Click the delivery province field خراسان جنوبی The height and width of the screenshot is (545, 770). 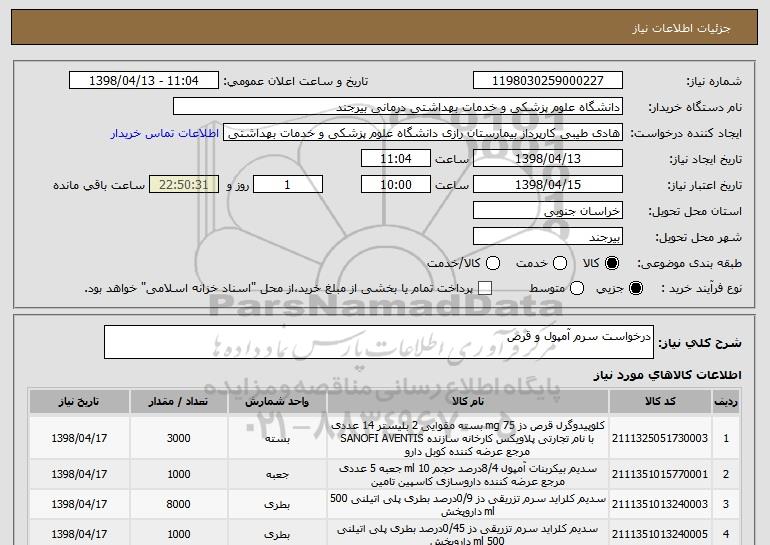point(548,211)
